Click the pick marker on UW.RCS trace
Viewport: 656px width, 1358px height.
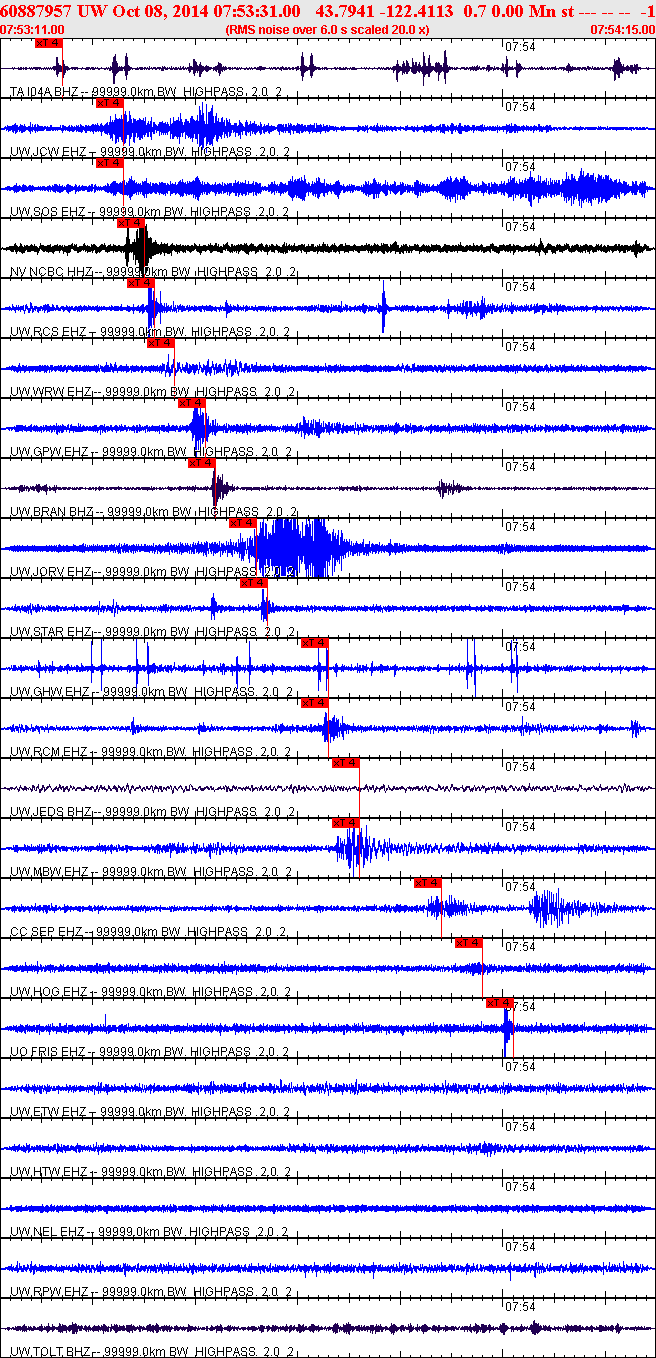pos(140,283)
